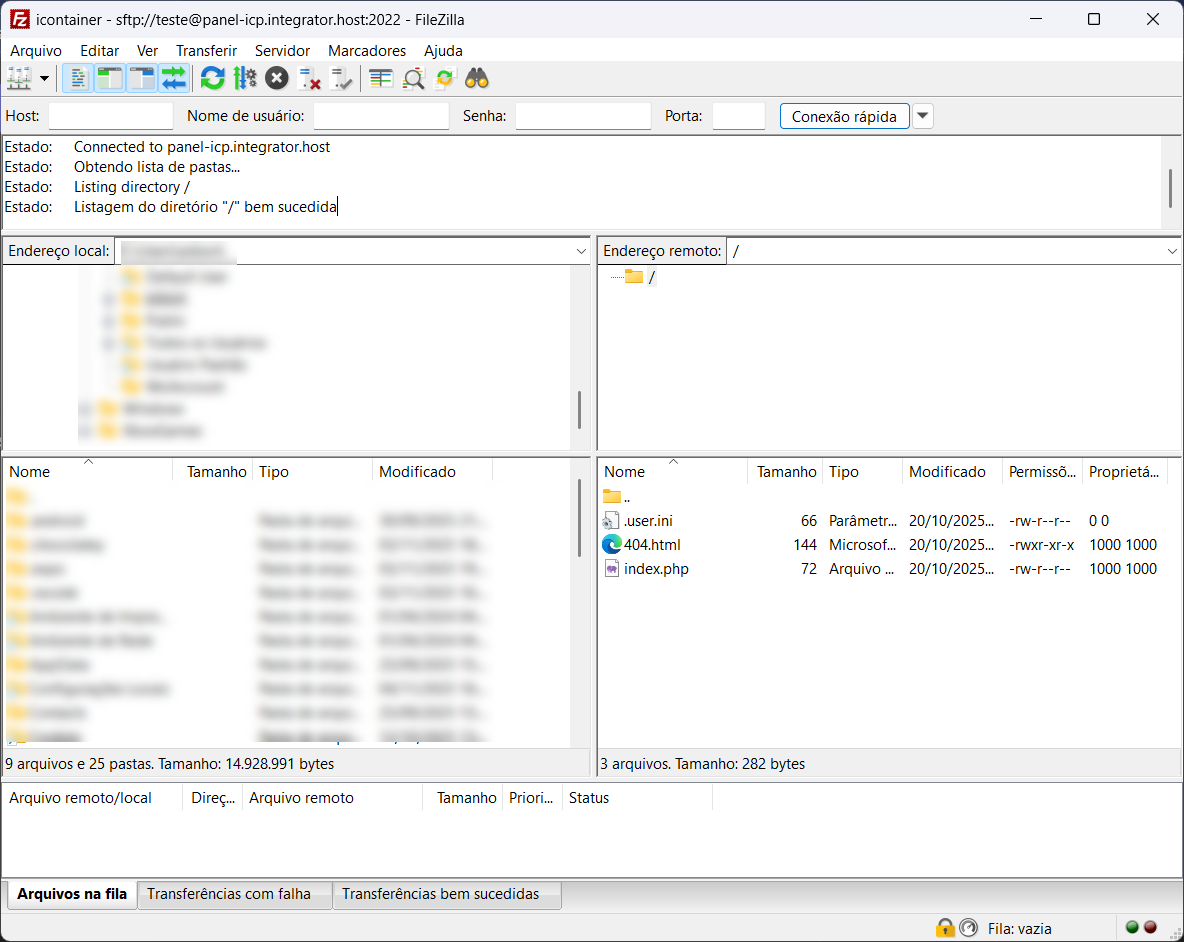Refresh the file and folder lists
This screenshot has height=942, width=1184.
coord(212,78)
